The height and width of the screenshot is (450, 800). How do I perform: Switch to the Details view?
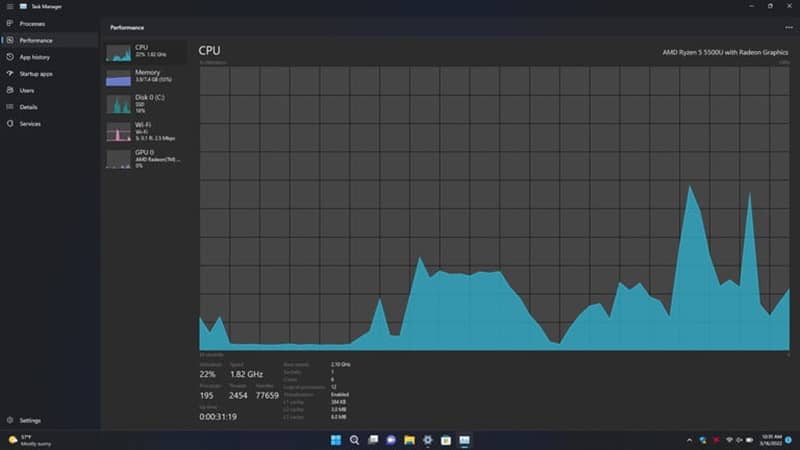tap(28, 107)
